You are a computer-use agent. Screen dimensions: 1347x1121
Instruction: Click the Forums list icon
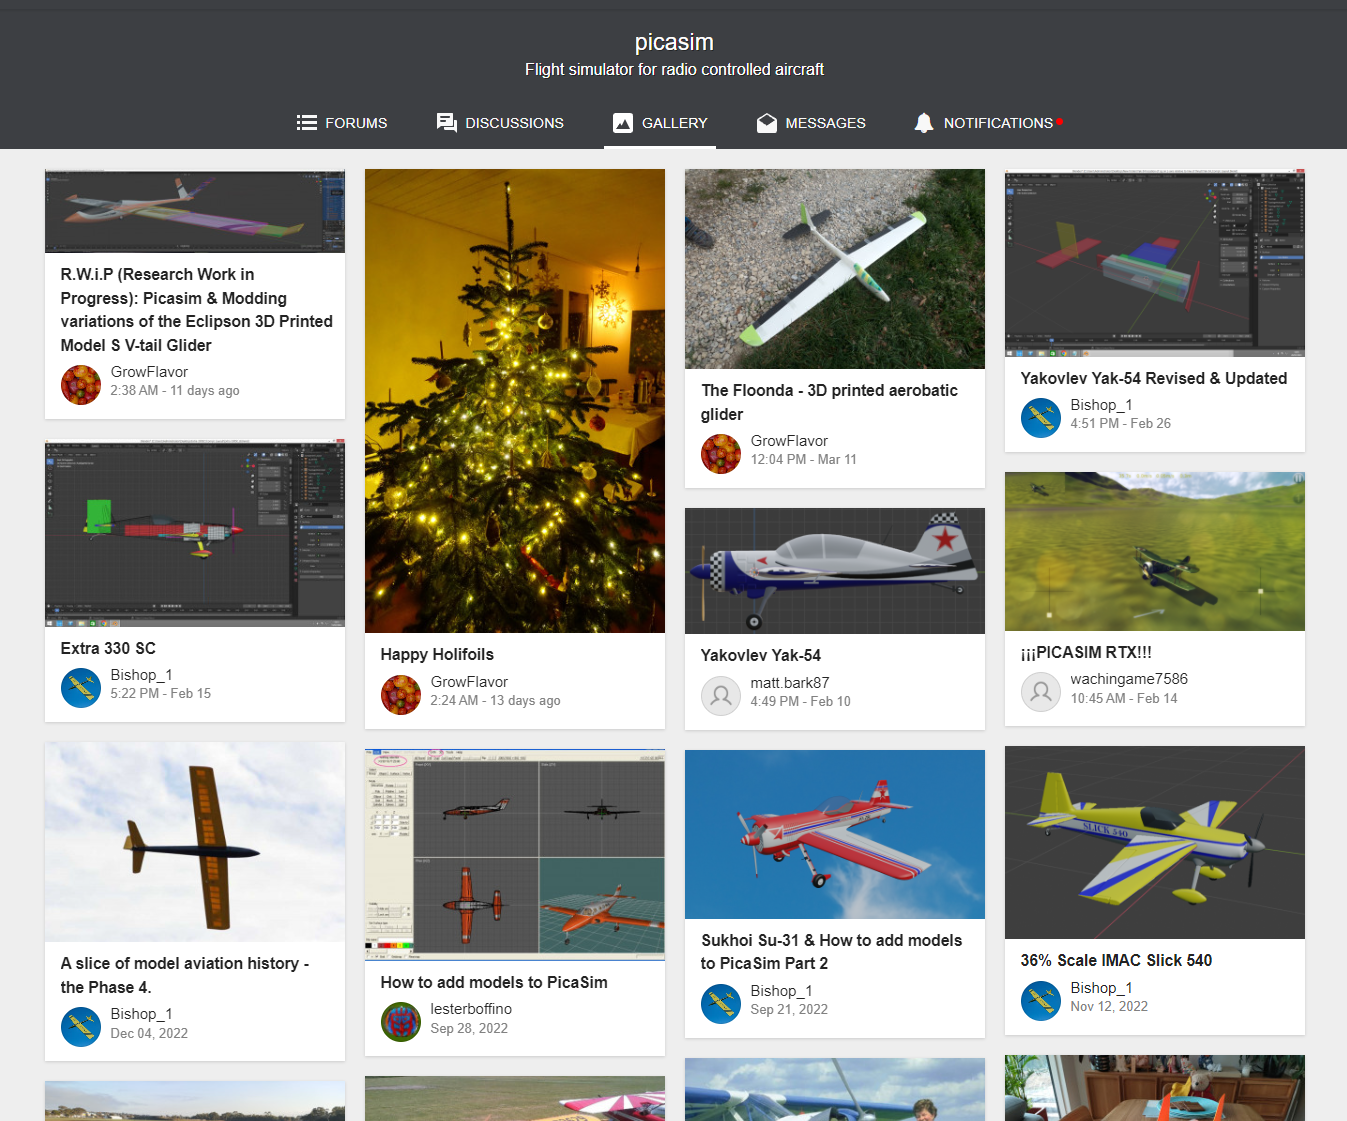coord(306,123)
